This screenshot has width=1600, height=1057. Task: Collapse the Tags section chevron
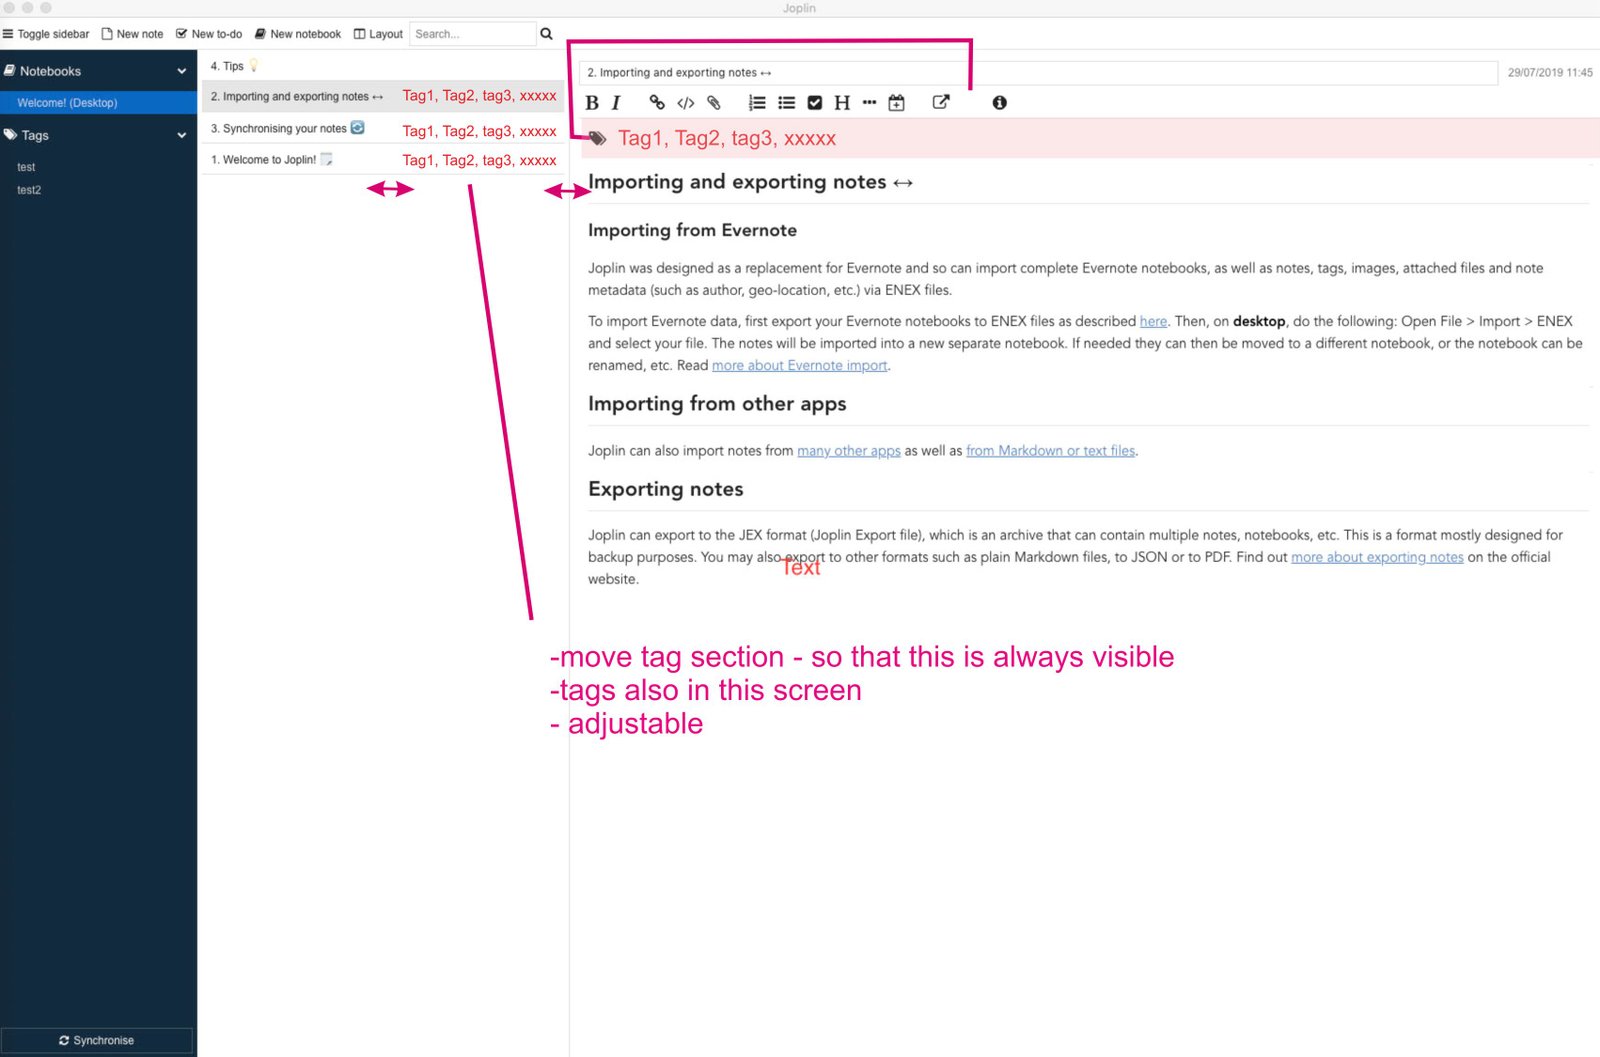pos(182,135)
